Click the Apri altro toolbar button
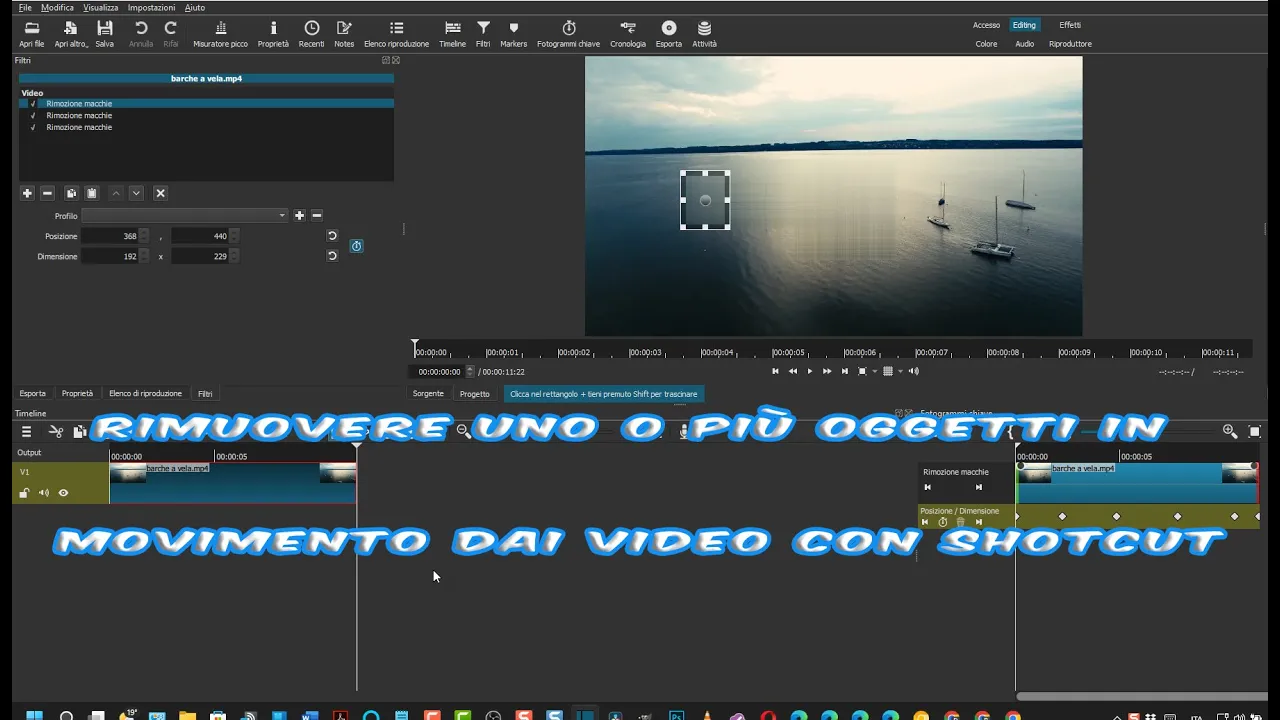Image resolution: width=1280 pixels, height=720 pixels. pos(71,34)
